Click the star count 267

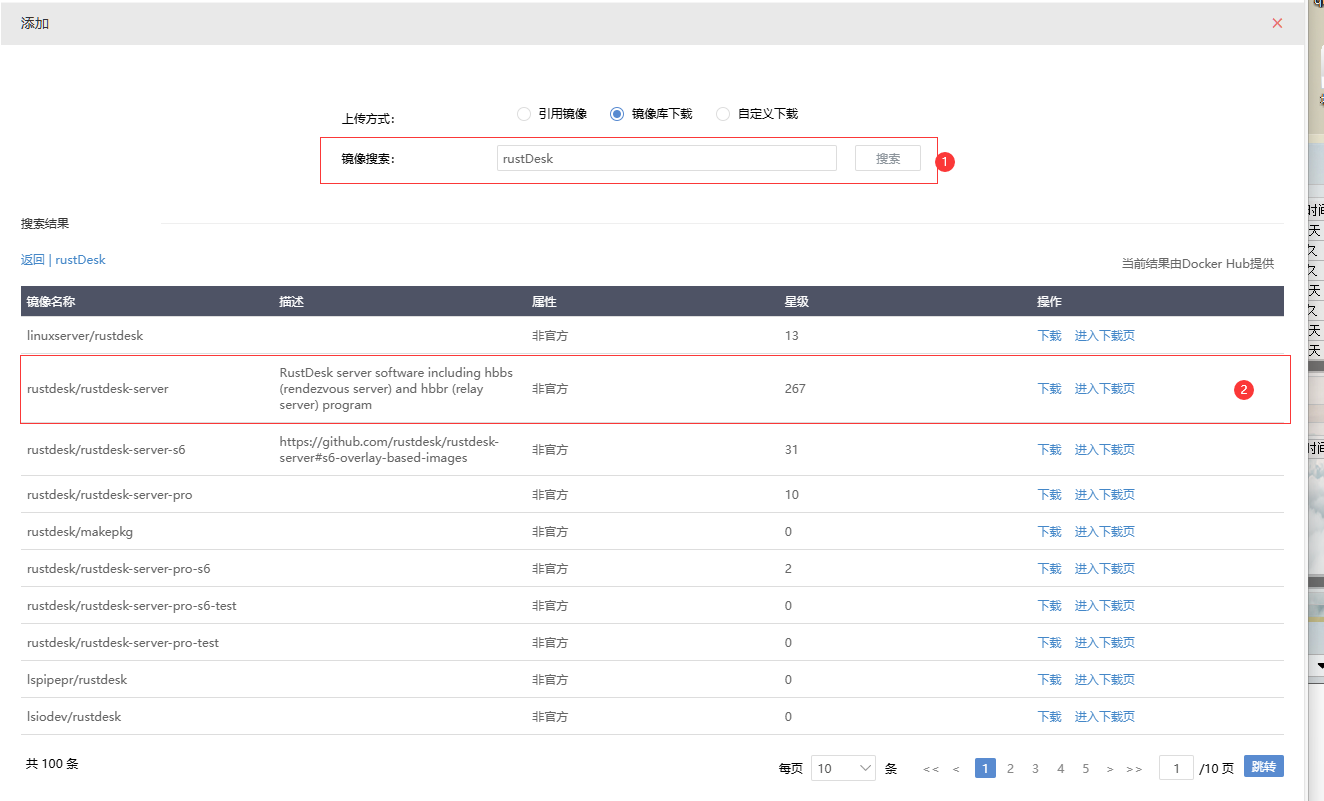795,389
